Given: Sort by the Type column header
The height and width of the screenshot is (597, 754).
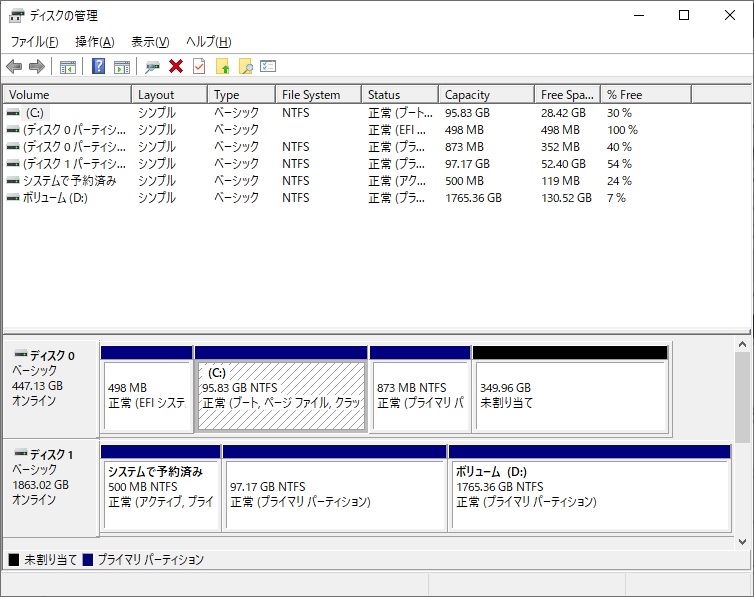Looking at the screenshot, I should pos(241,95).
